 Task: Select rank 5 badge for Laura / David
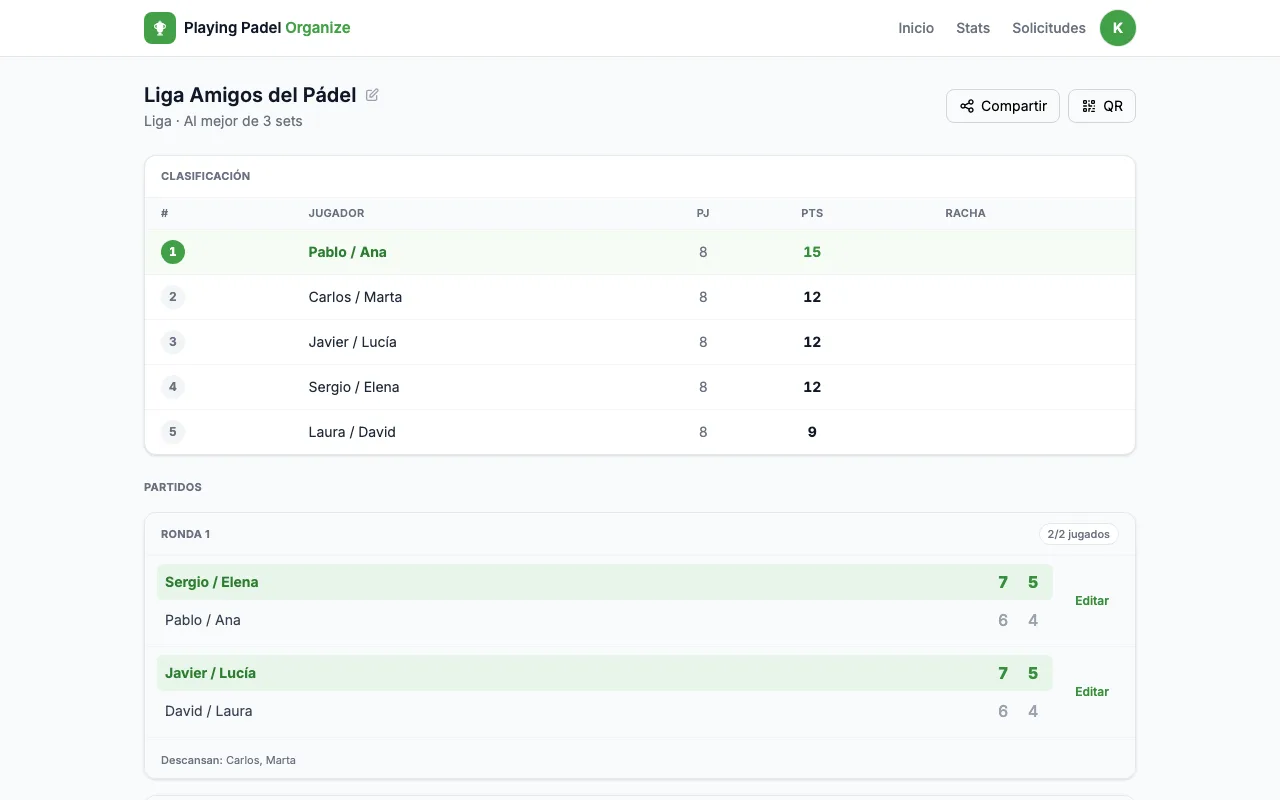(173, 432)
